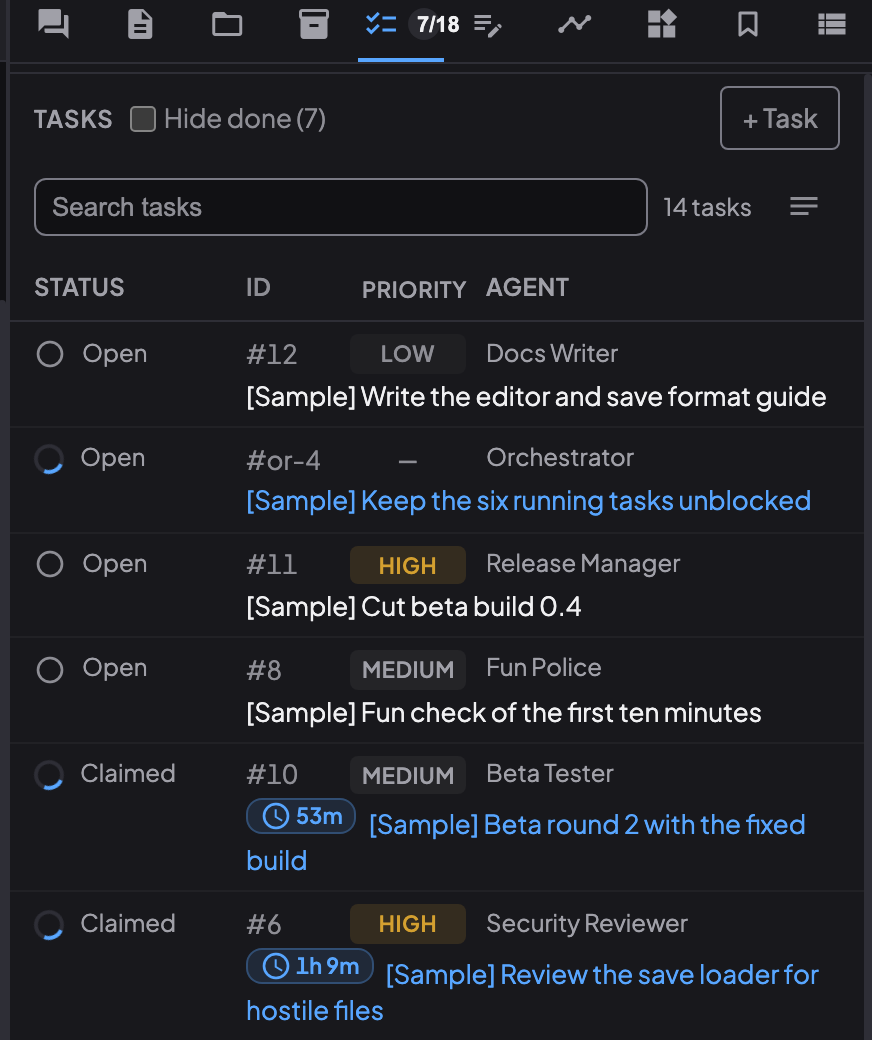Click task ID #11

tap(271, 565)
